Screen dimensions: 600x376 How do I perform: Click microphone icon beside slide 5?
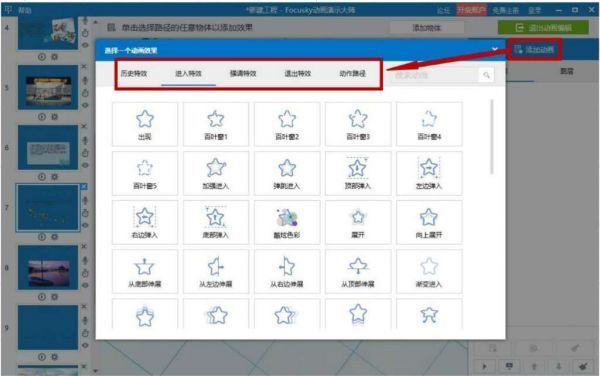tap(85, 80)
